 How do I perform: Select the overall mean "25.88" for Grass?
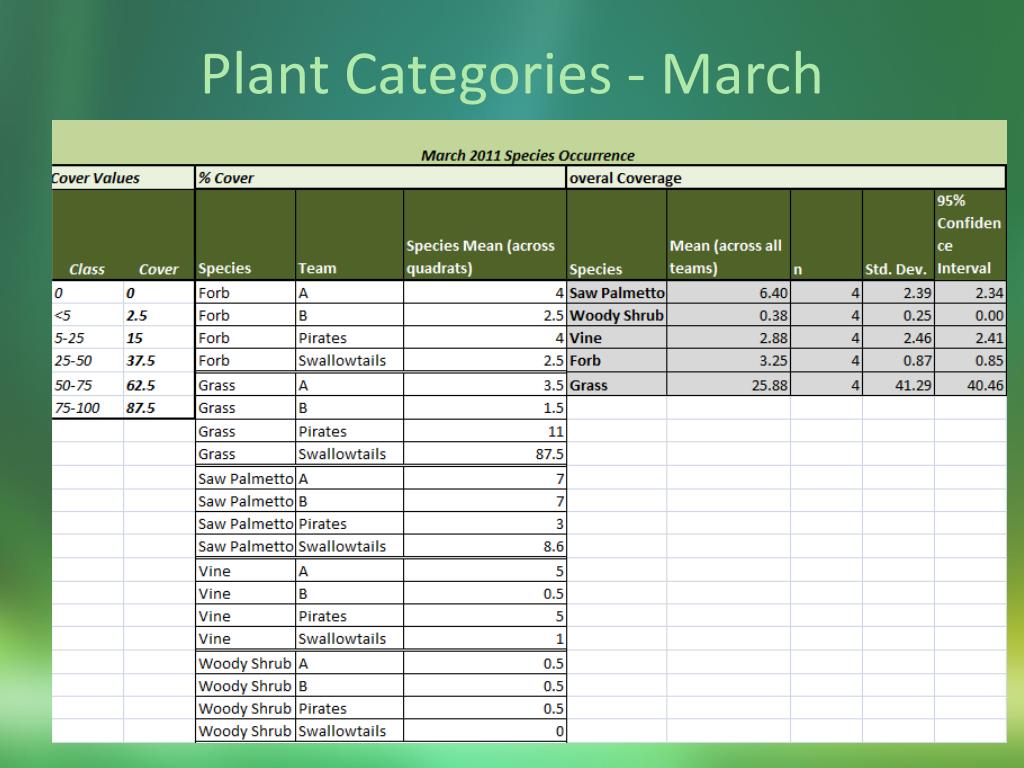pyautogui.click(x=769, y=385)
